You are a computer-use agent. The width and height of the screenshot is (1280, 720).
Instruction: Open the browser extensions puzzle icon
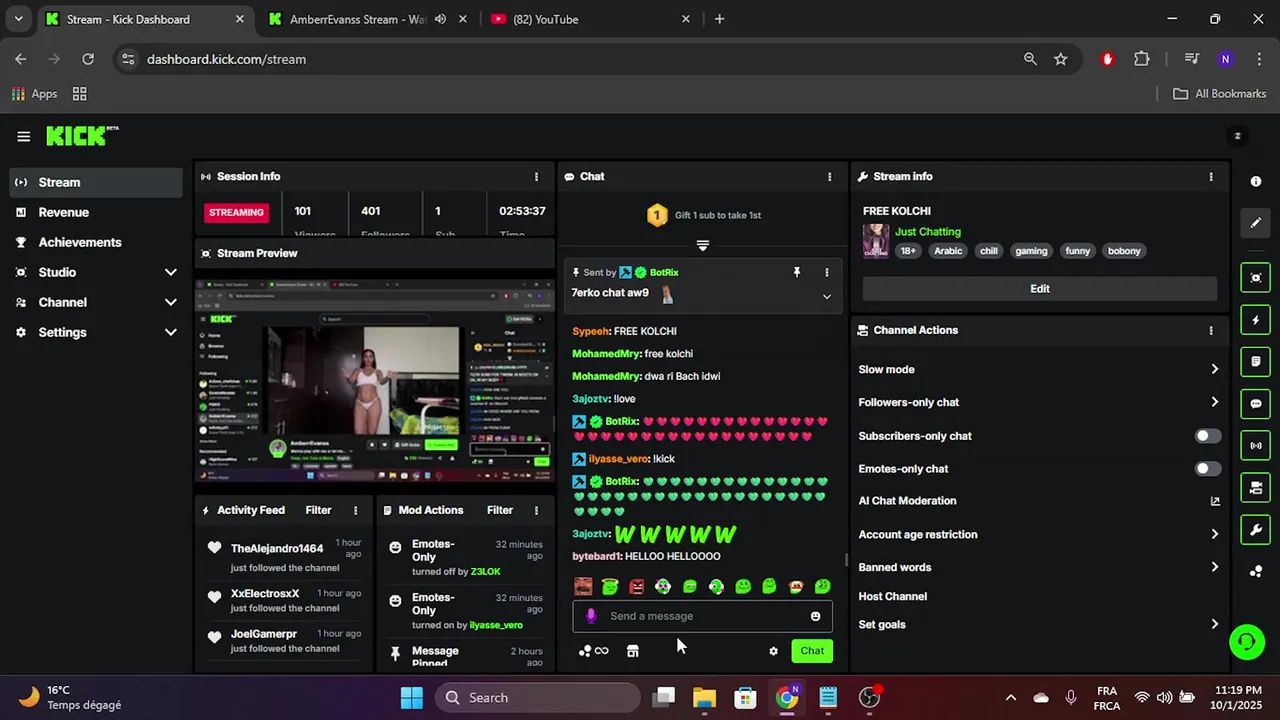coord(1142,59)
